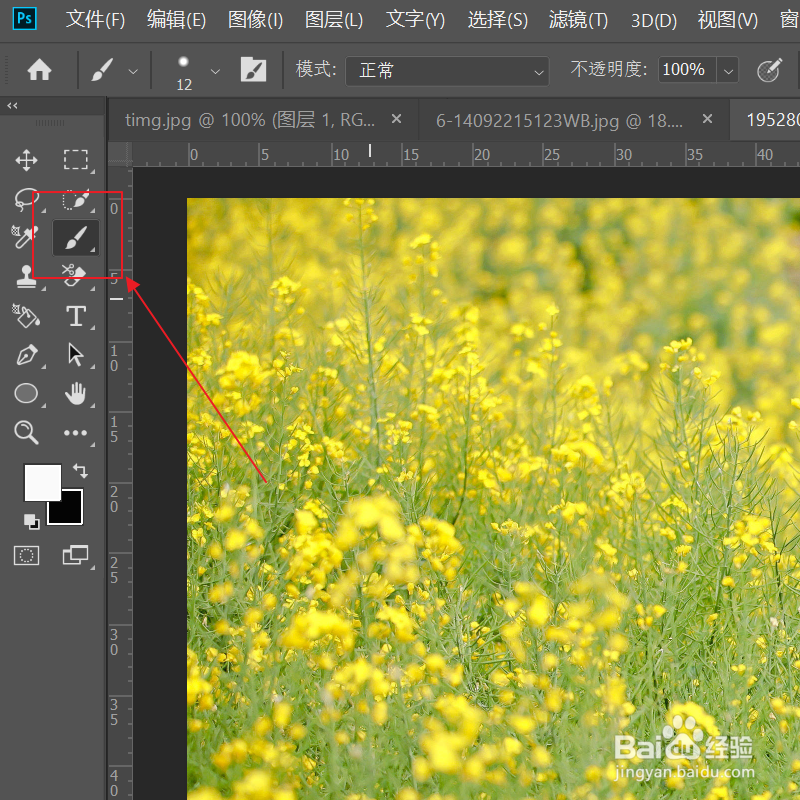Select the Pen tool
The image size is (800, 800).
[26, 355]
